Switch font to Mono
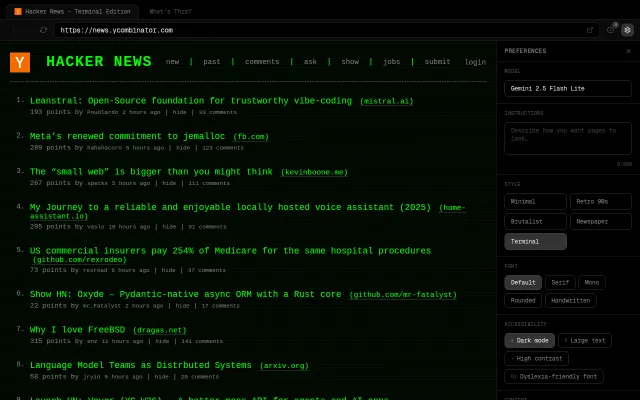The image size is (640, 400). click(x=591, y=282)
